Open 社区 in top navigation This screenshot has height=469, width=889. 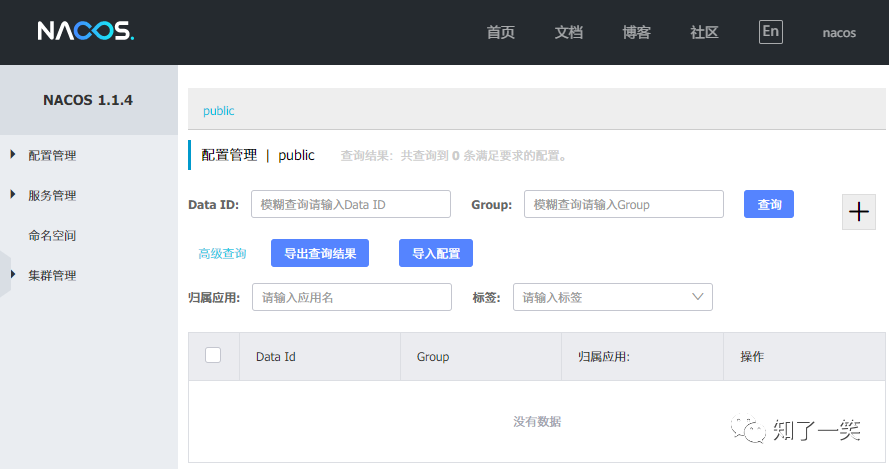pyautogui.click(x=704, y=32)
